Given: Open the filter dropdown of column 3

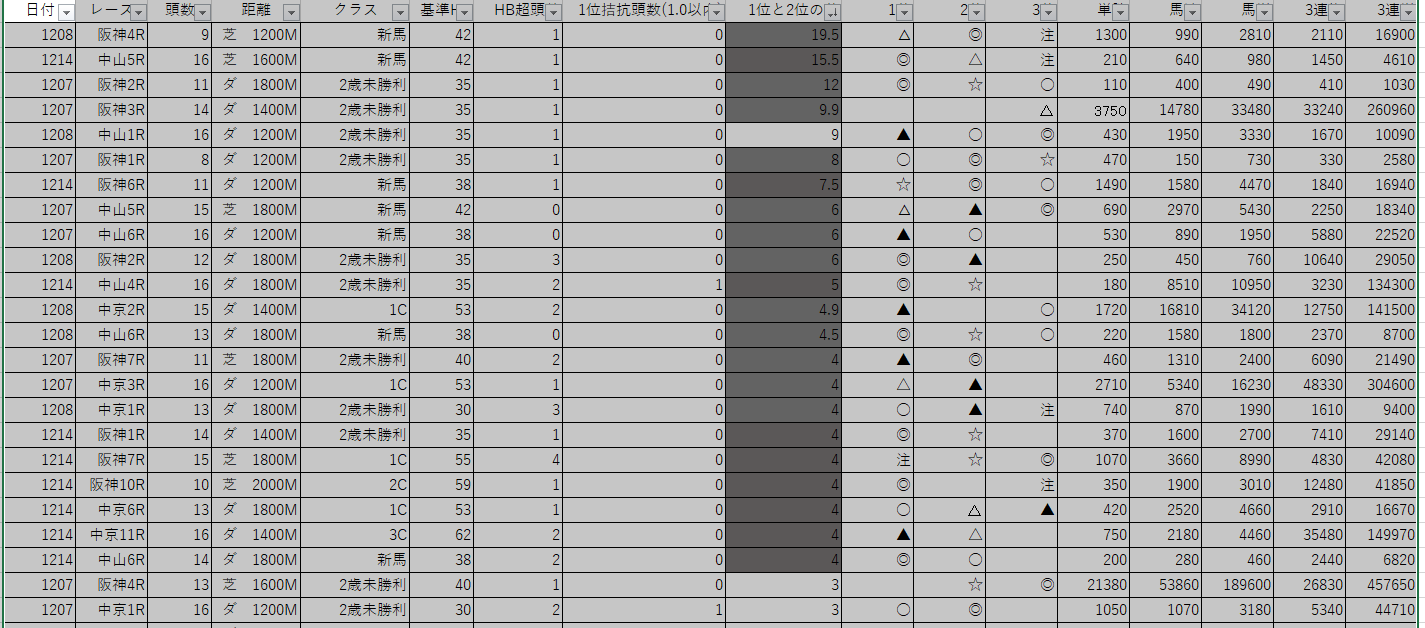Looking at the screenshot, I should [x=1049, y=12].
